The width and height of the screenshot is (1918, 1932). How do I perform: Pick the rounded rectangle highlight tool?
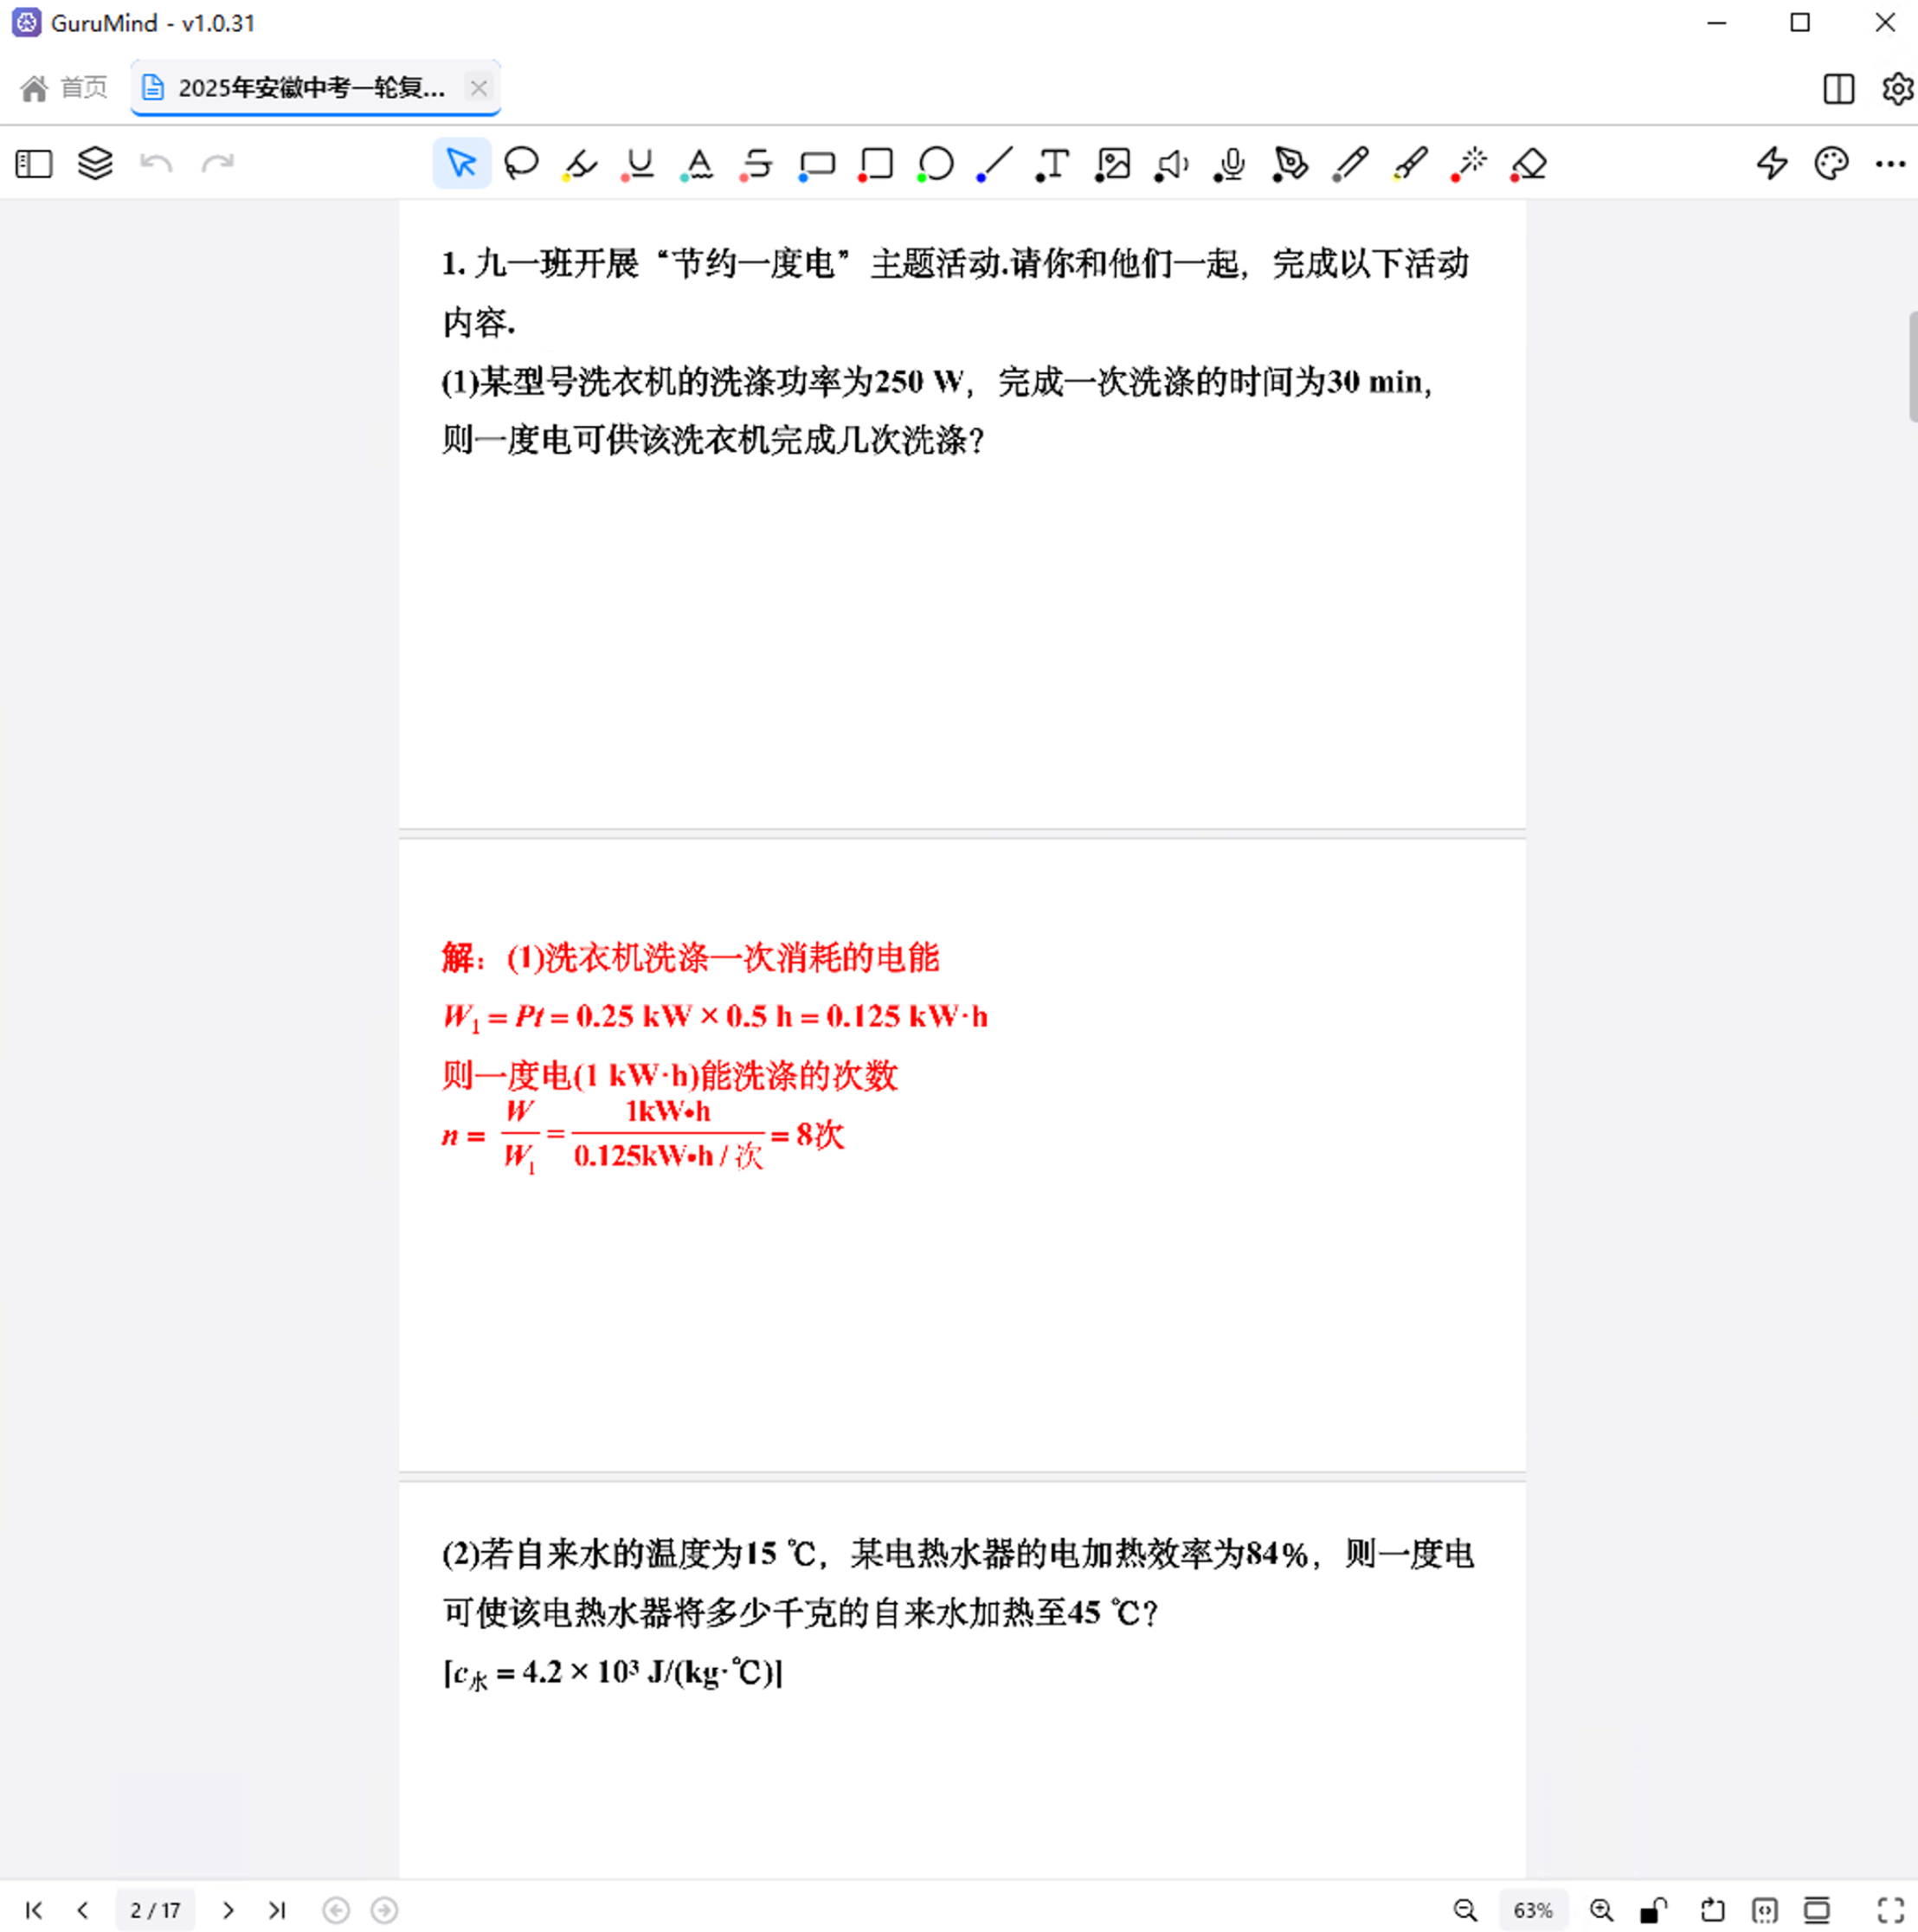(x=816, y=163)
